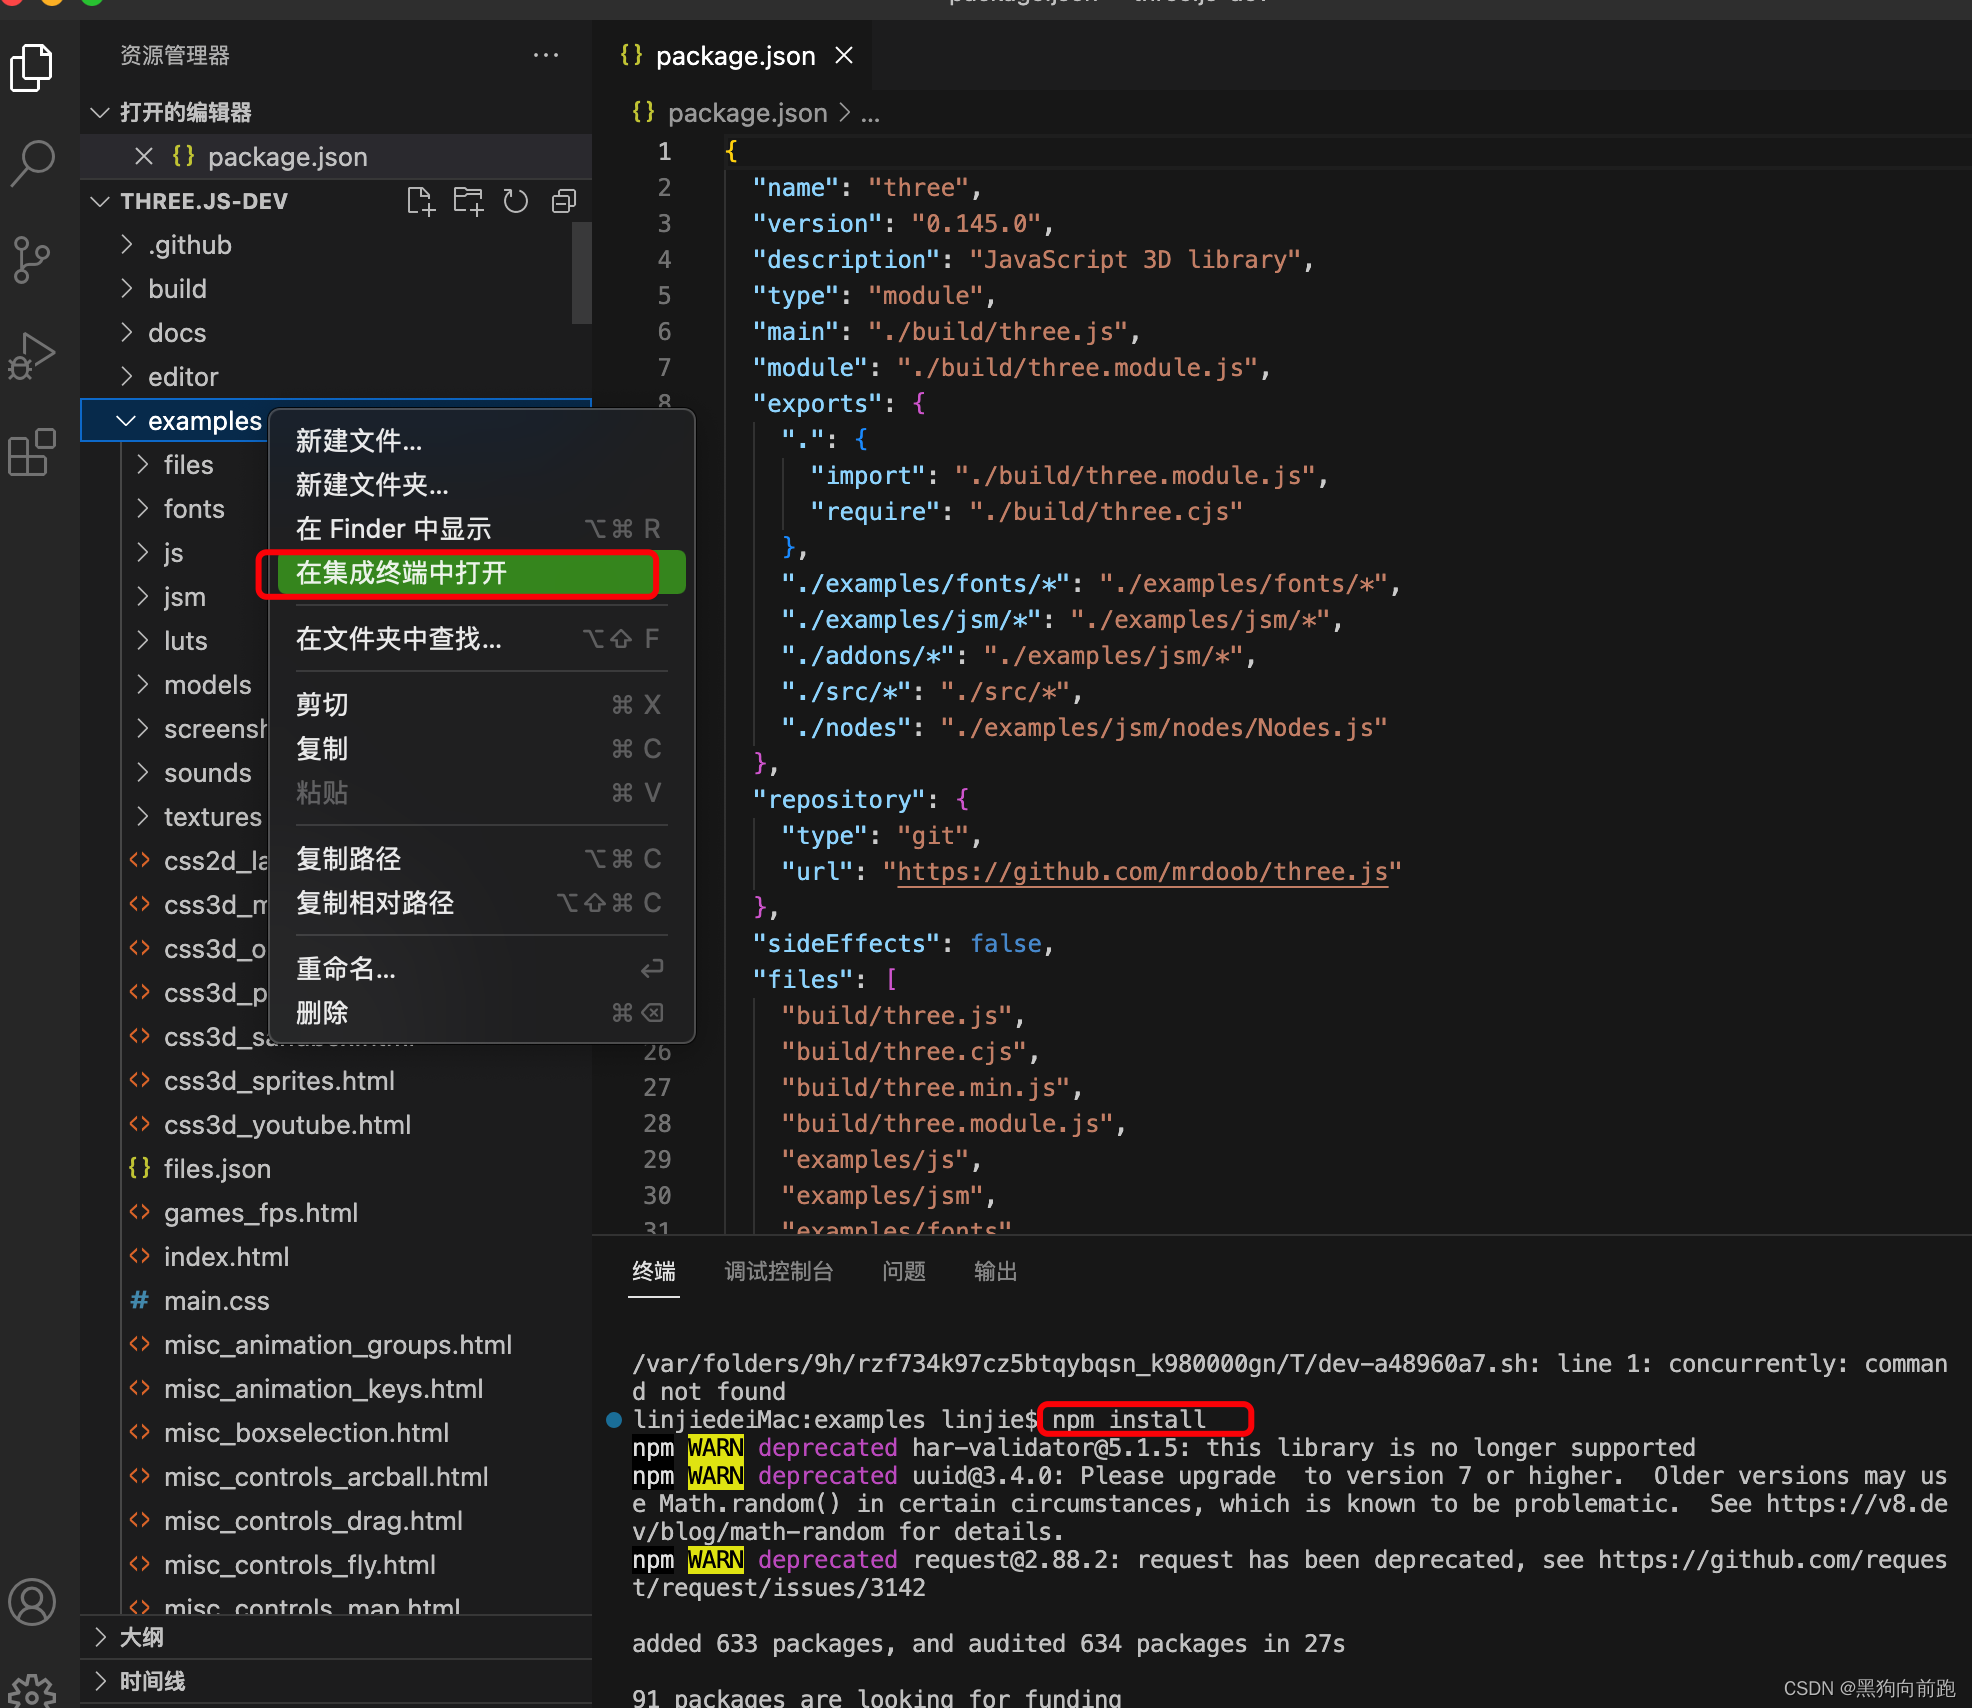Open the Accounts icon in activity bar
1972x1708 pixels.
[x=32, y=1602]
